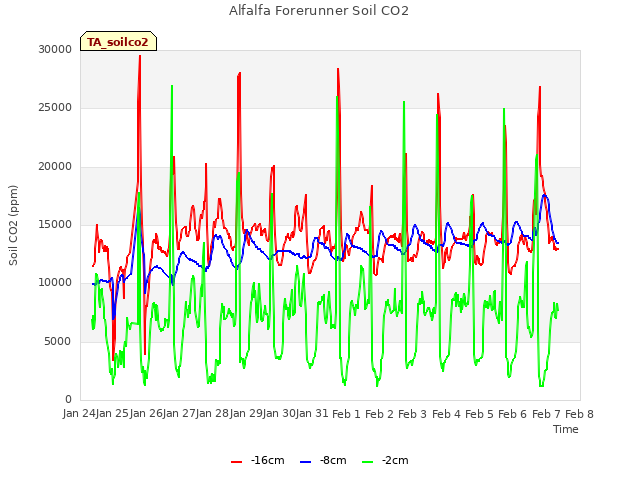Click the Feb 3 x-axis date label
Viewport: 640px width, 480px height.
[412, 414]
